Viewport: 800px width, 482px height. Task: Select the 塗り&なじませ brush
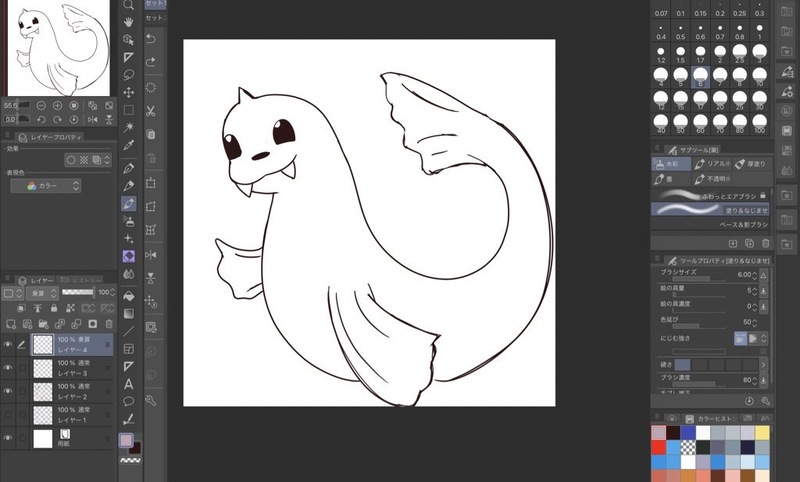pyautogui.click(x=710, y=210)
